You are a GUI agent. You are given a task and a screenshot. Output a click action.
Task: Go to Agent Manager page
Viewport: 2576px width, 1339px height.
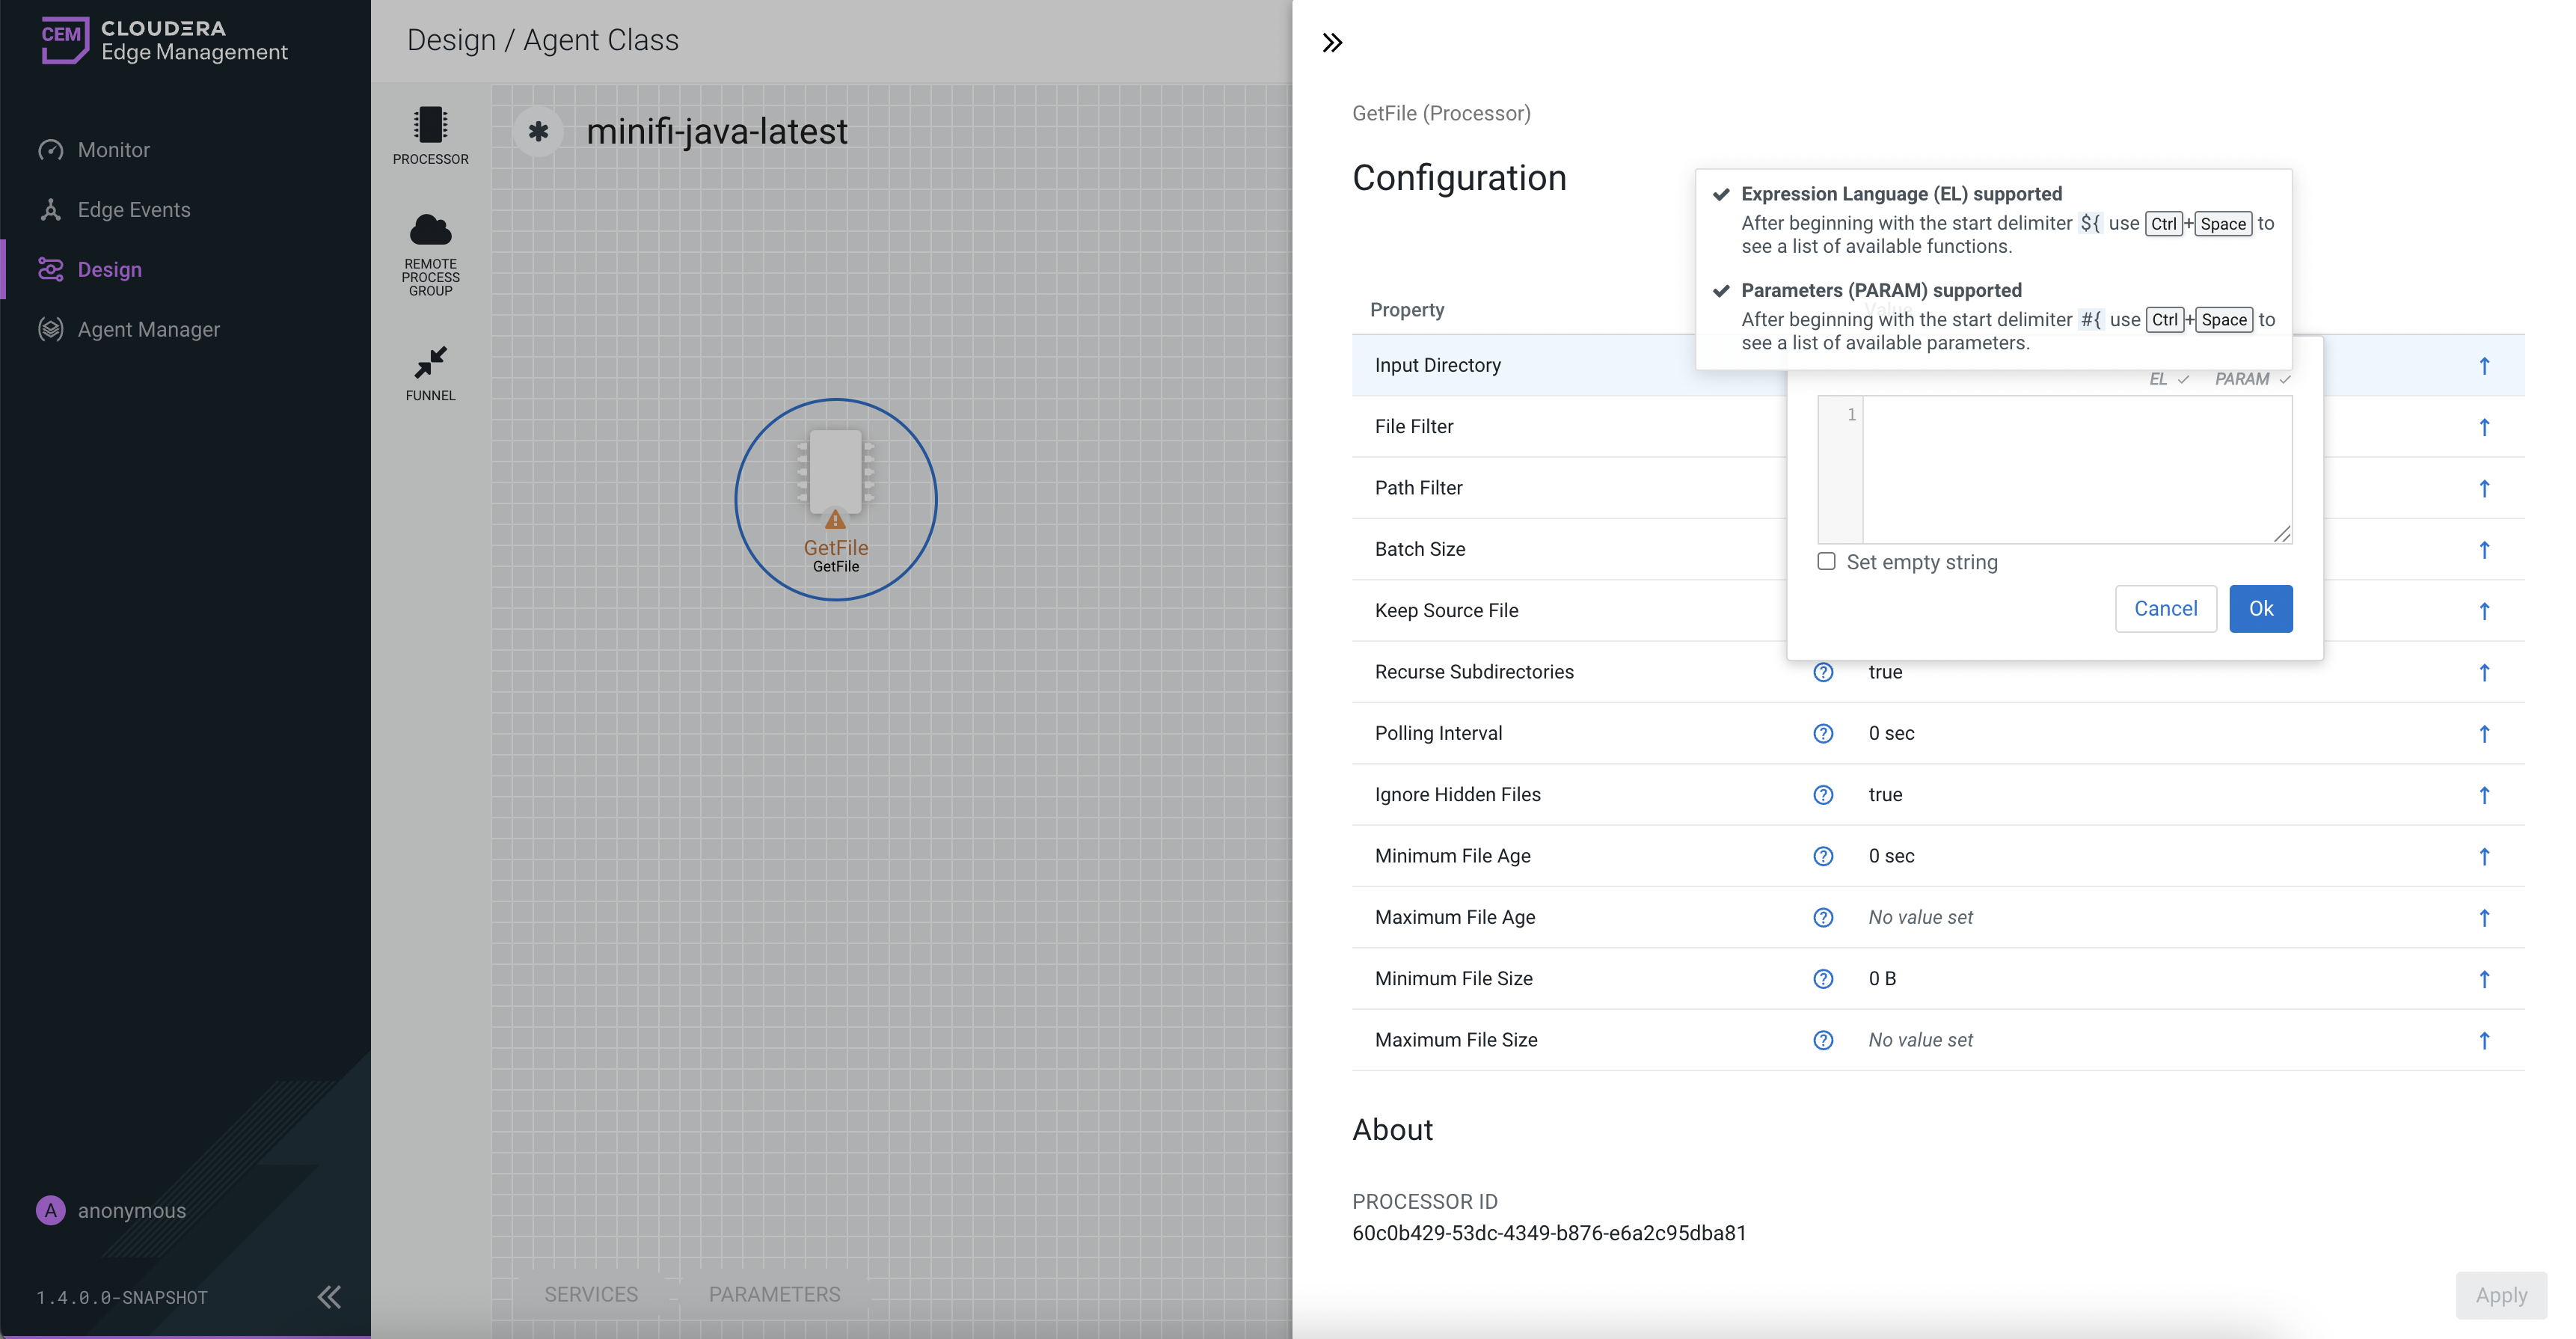tap(148, 329)
